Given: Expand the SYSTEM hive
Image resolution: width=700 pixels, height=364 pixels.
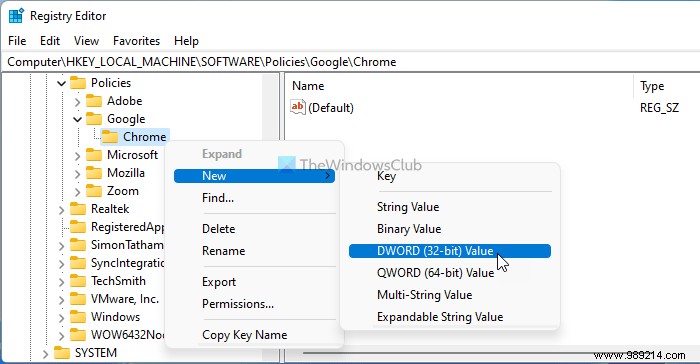Looking at the screenshot, I should [45, 354].
